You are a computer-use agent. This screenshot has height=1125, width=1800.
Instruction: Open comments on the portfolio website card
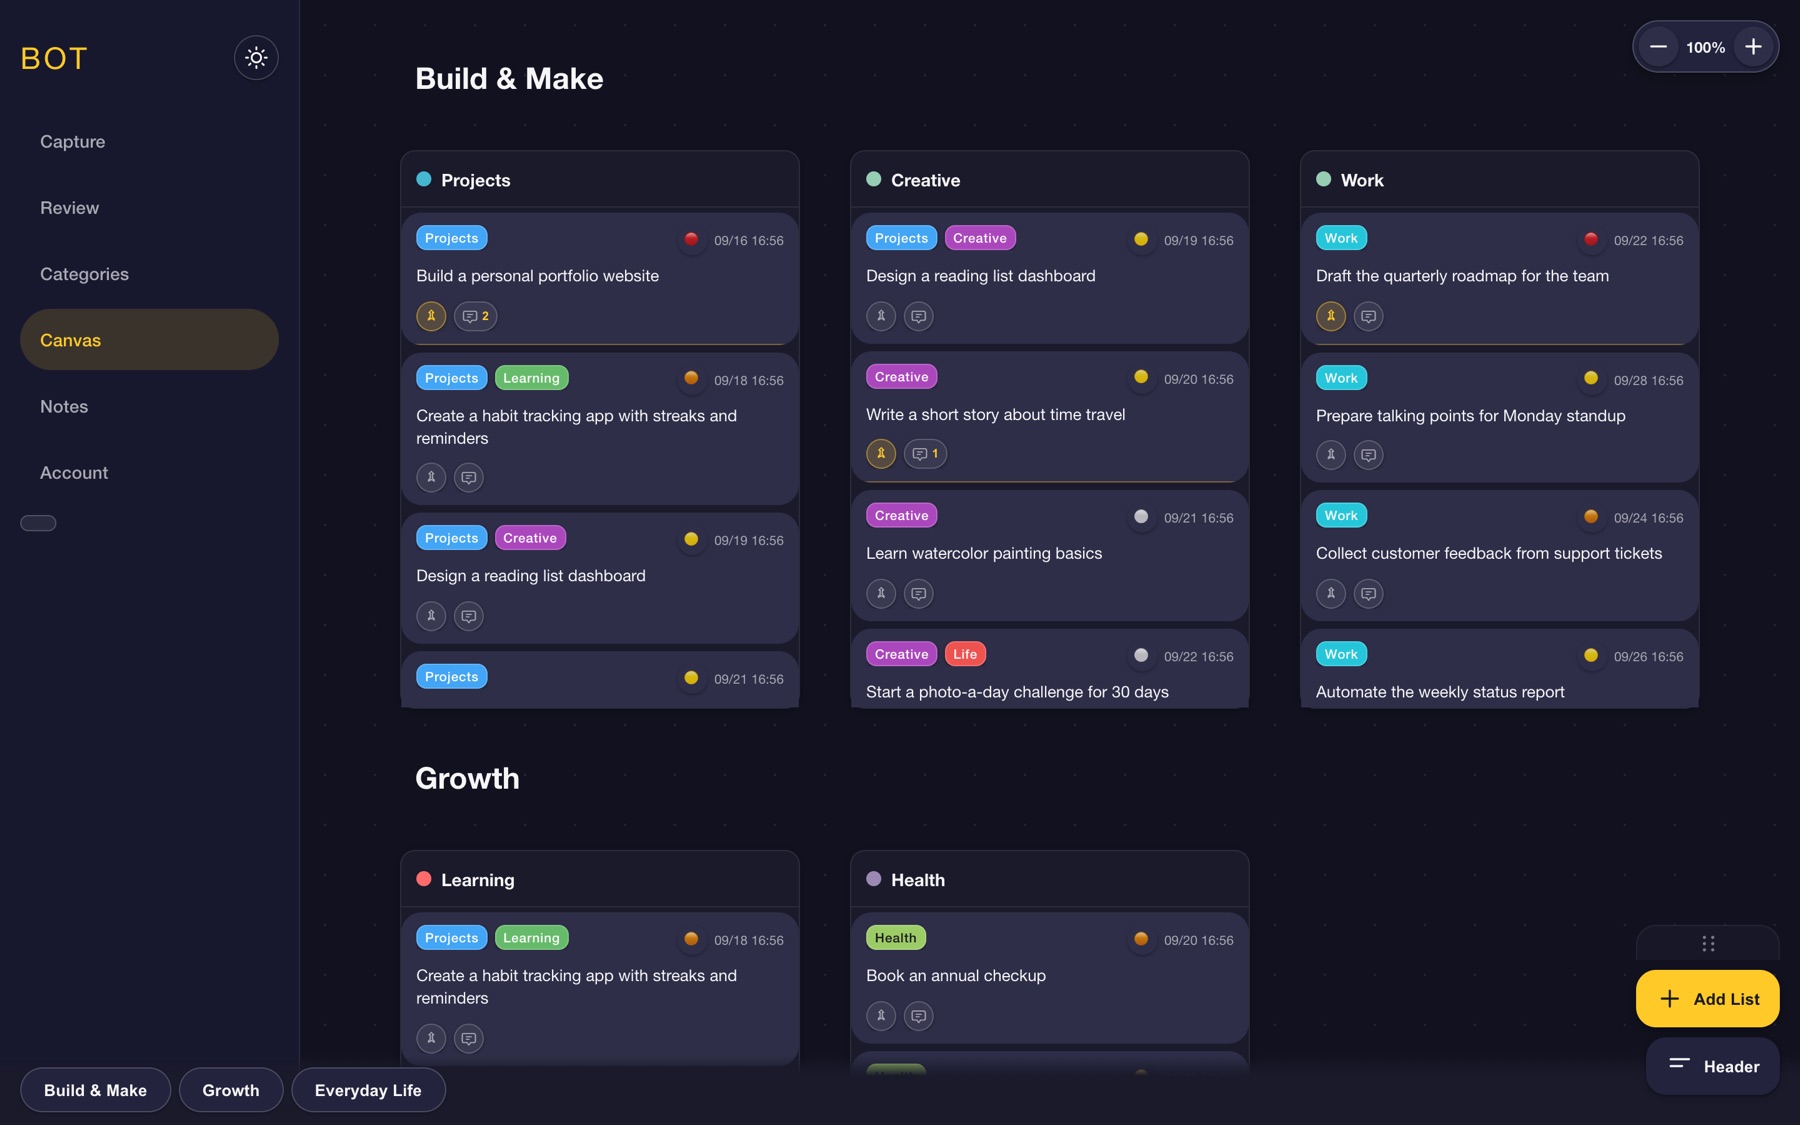(x=476, y=316)
